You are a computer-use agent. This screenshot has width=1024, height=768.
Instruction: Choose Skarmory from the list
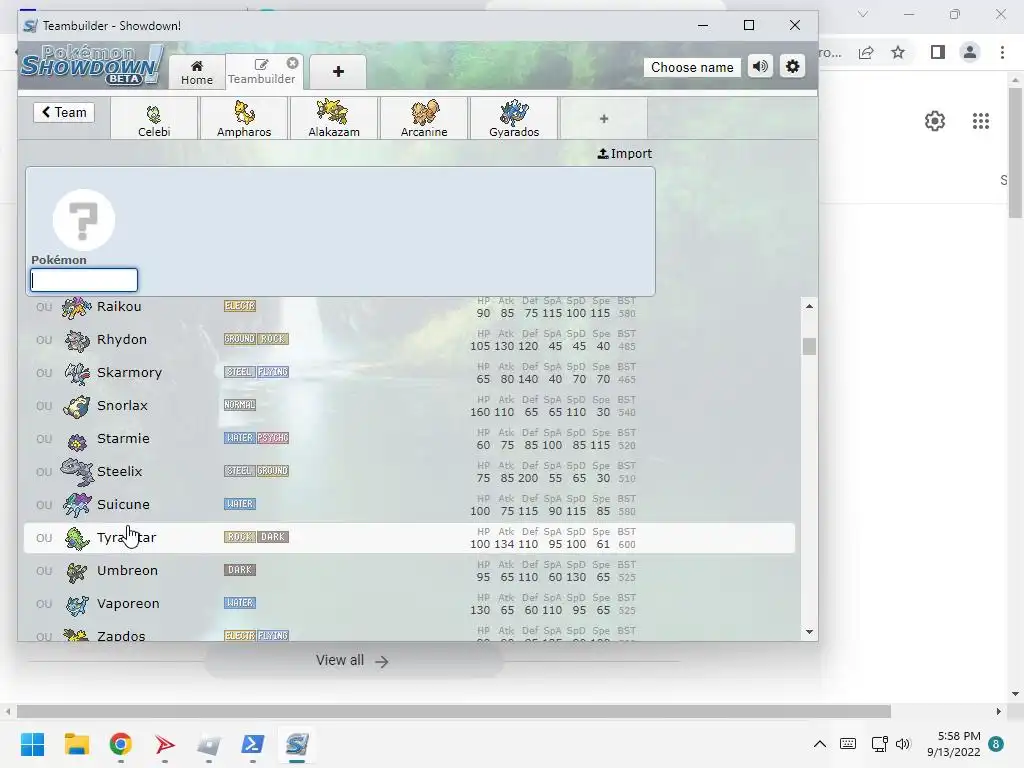tap(409, 373)
